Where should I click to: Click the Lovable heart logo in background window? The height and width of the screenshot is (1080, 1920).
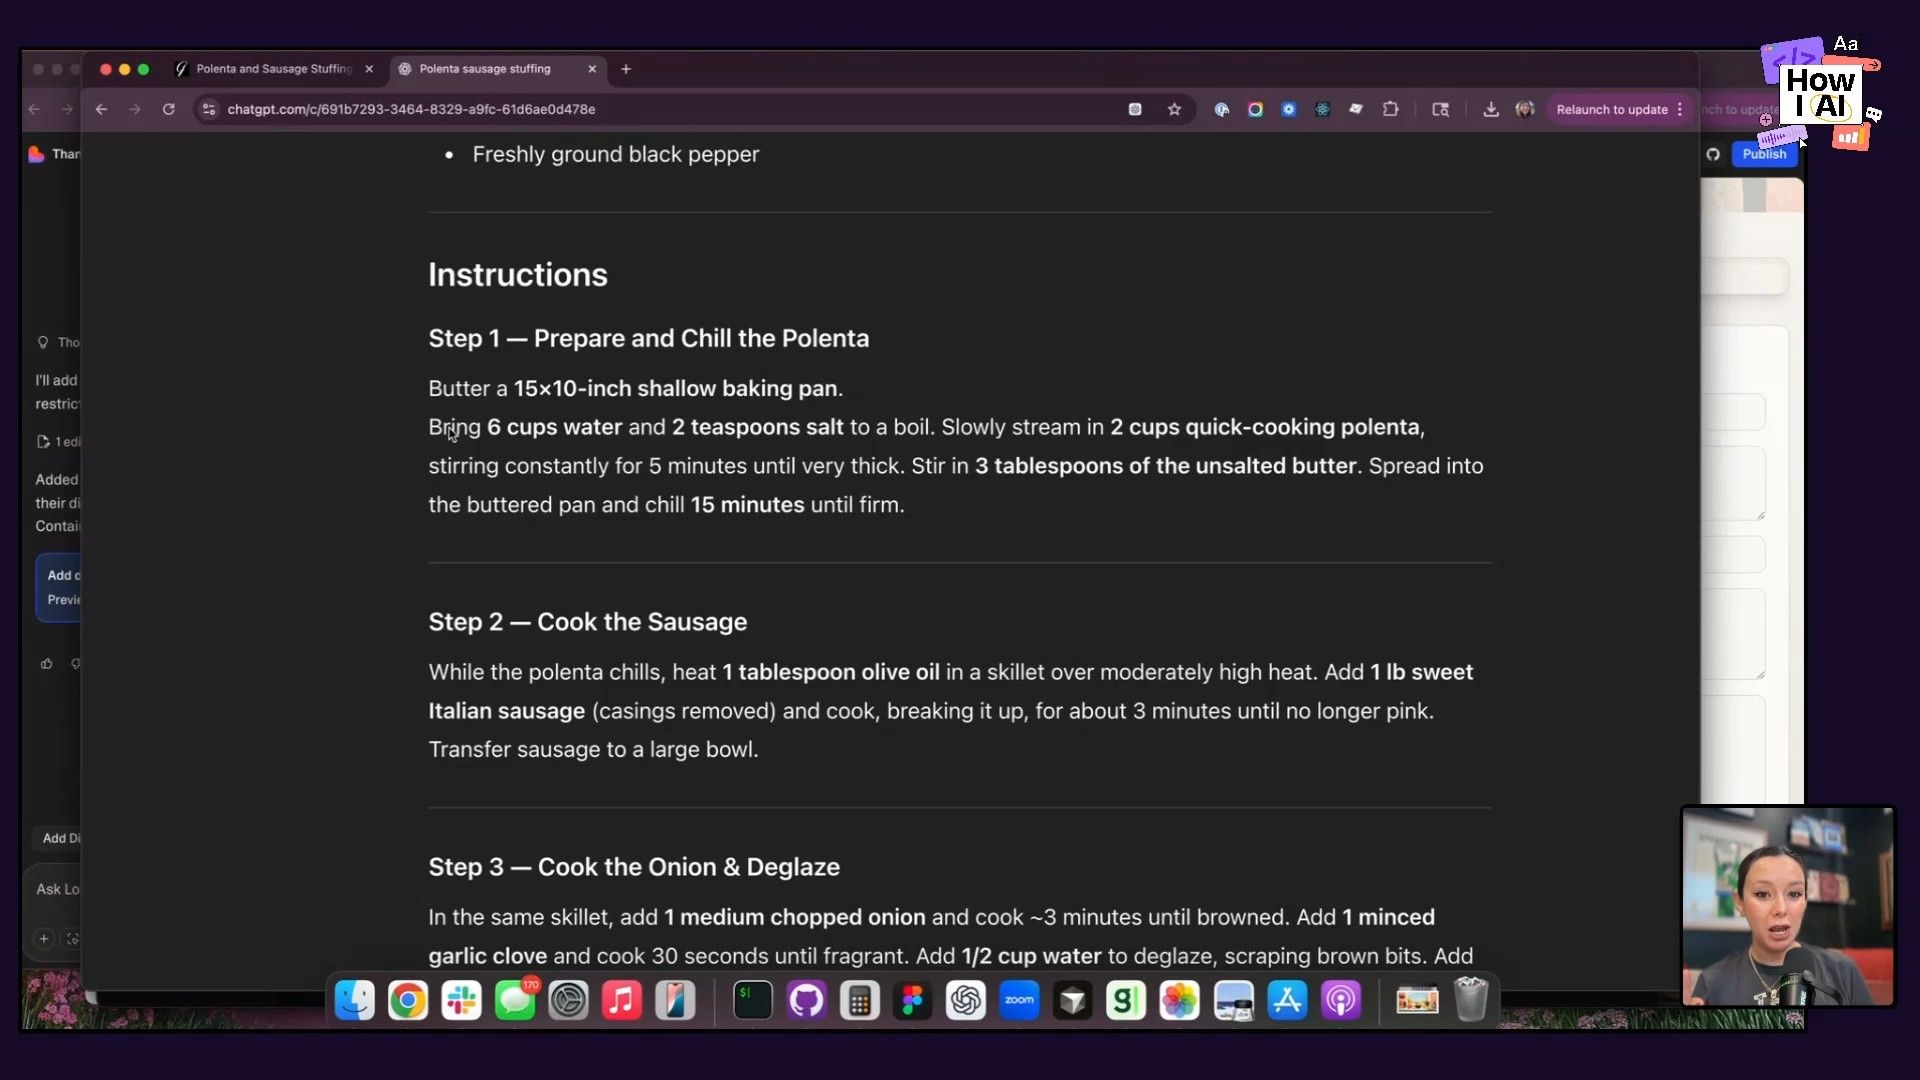click(x=36, y=154)
